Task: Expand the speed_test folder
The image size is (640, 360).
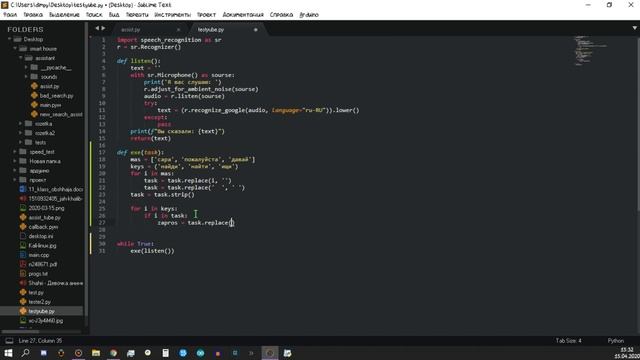Action: click(15, 151)
